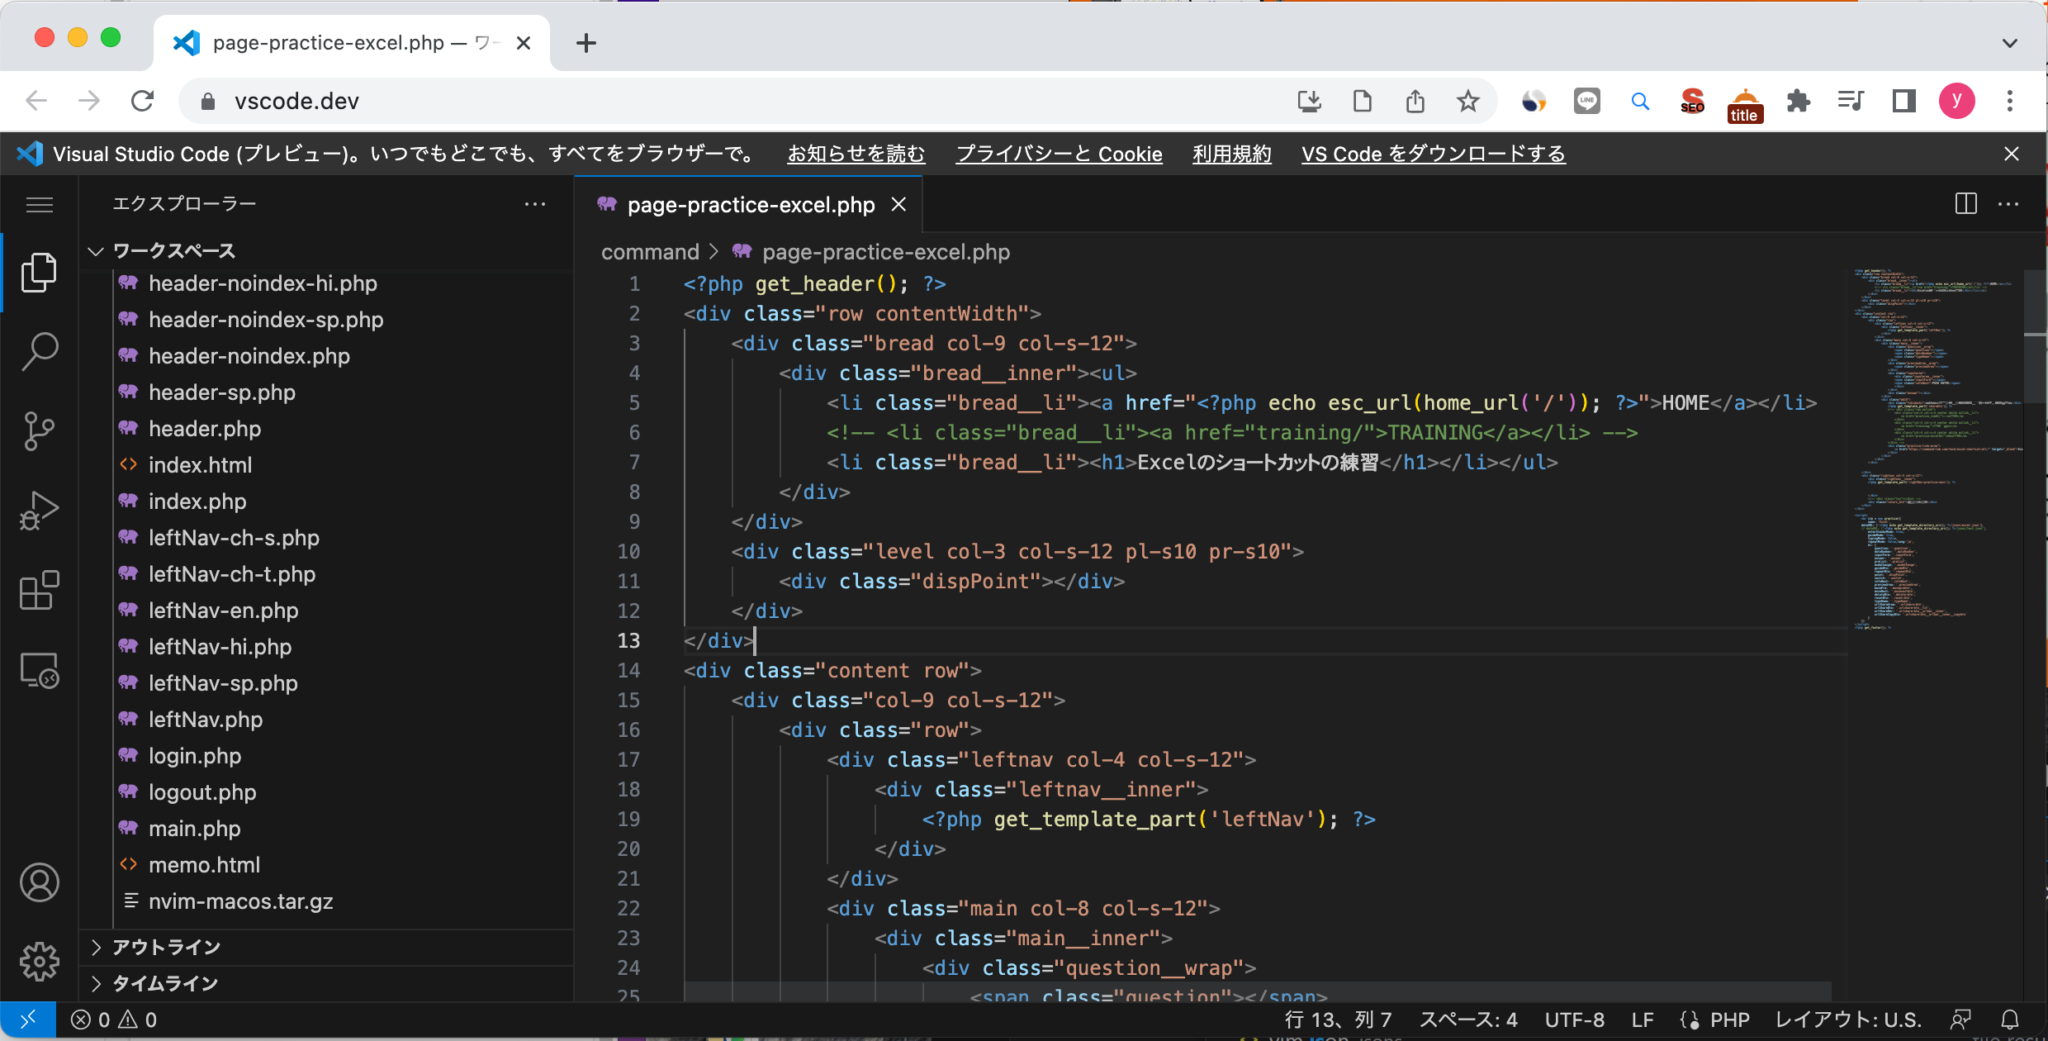Open the Extensions view

coord(39,590)
